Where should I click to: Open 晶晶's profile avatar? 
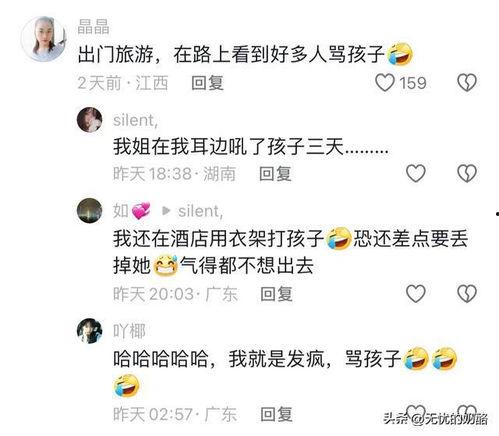point(44,39)
